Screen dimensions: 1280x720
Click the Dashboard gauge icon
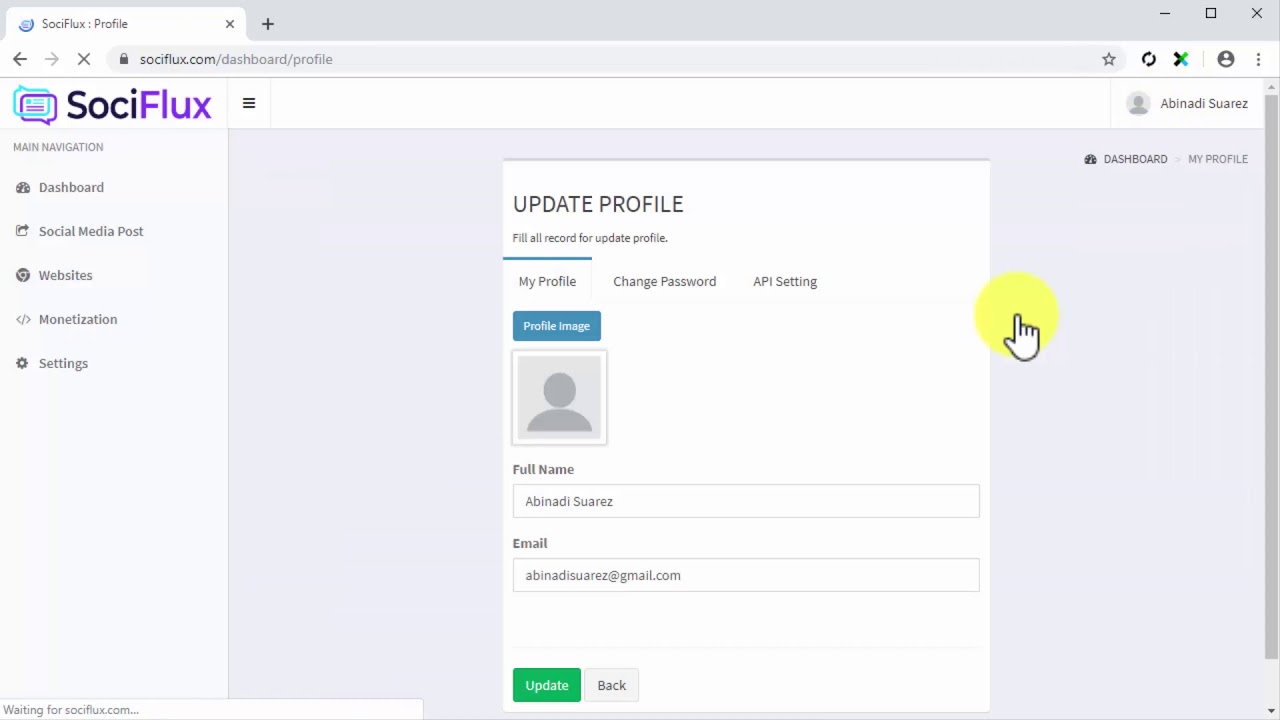[23, 187]
